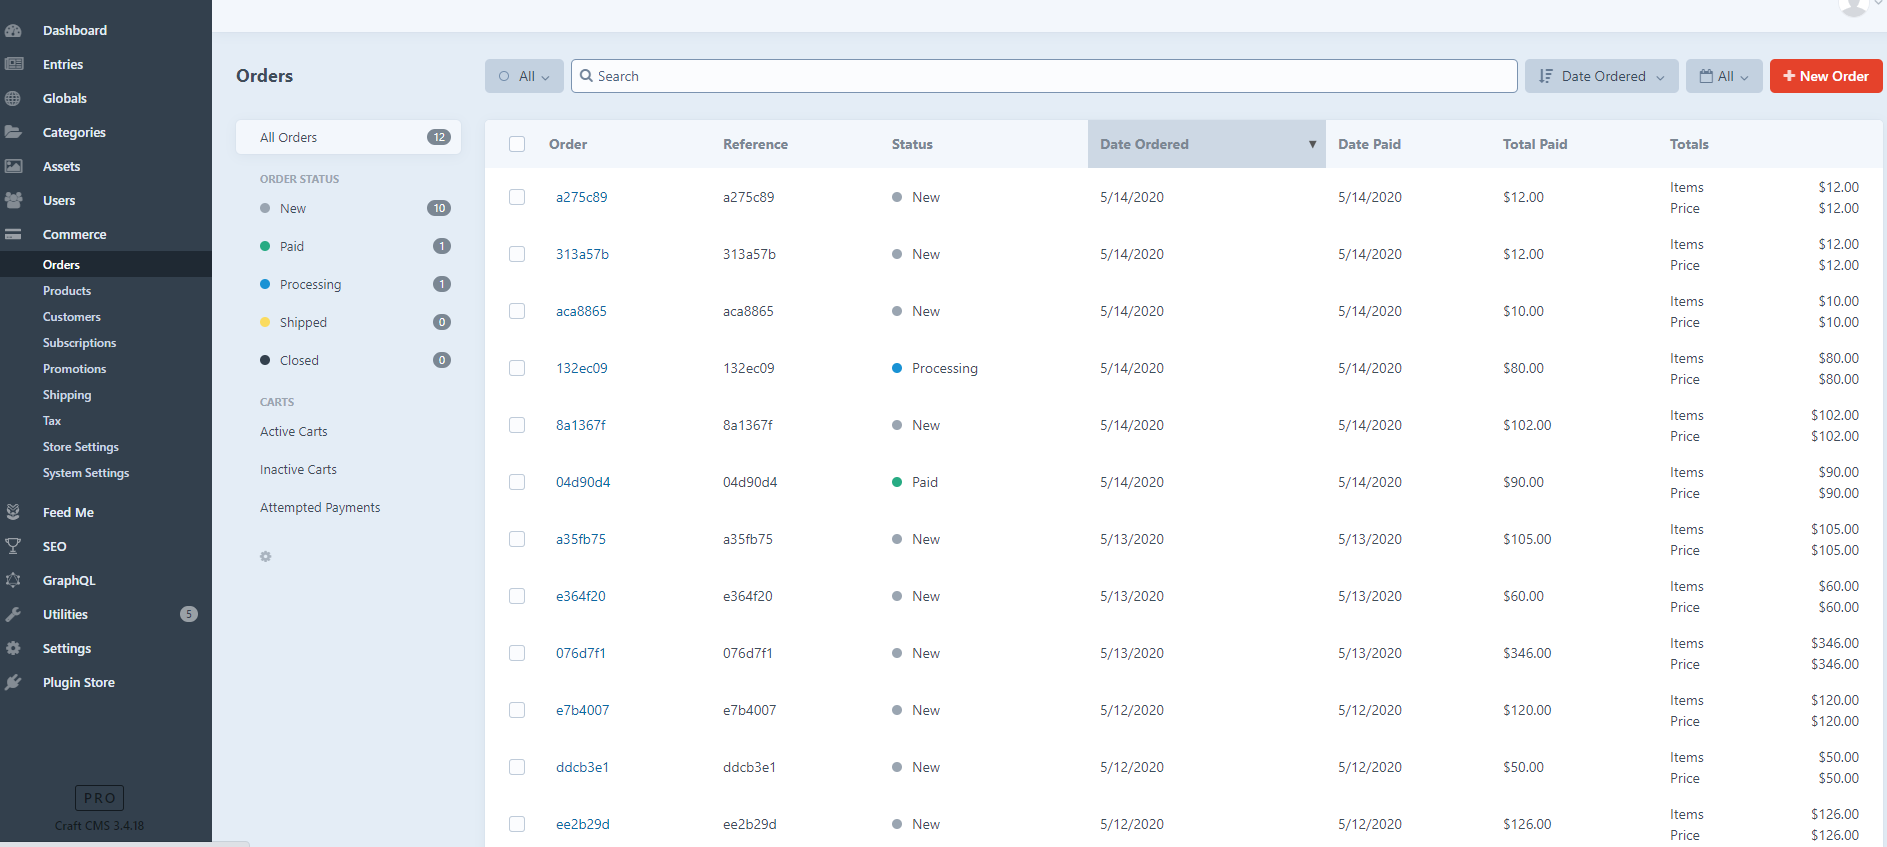Check the box for order aca8865
Screen dimensions: 1887x847
click(x=517, y=311)
